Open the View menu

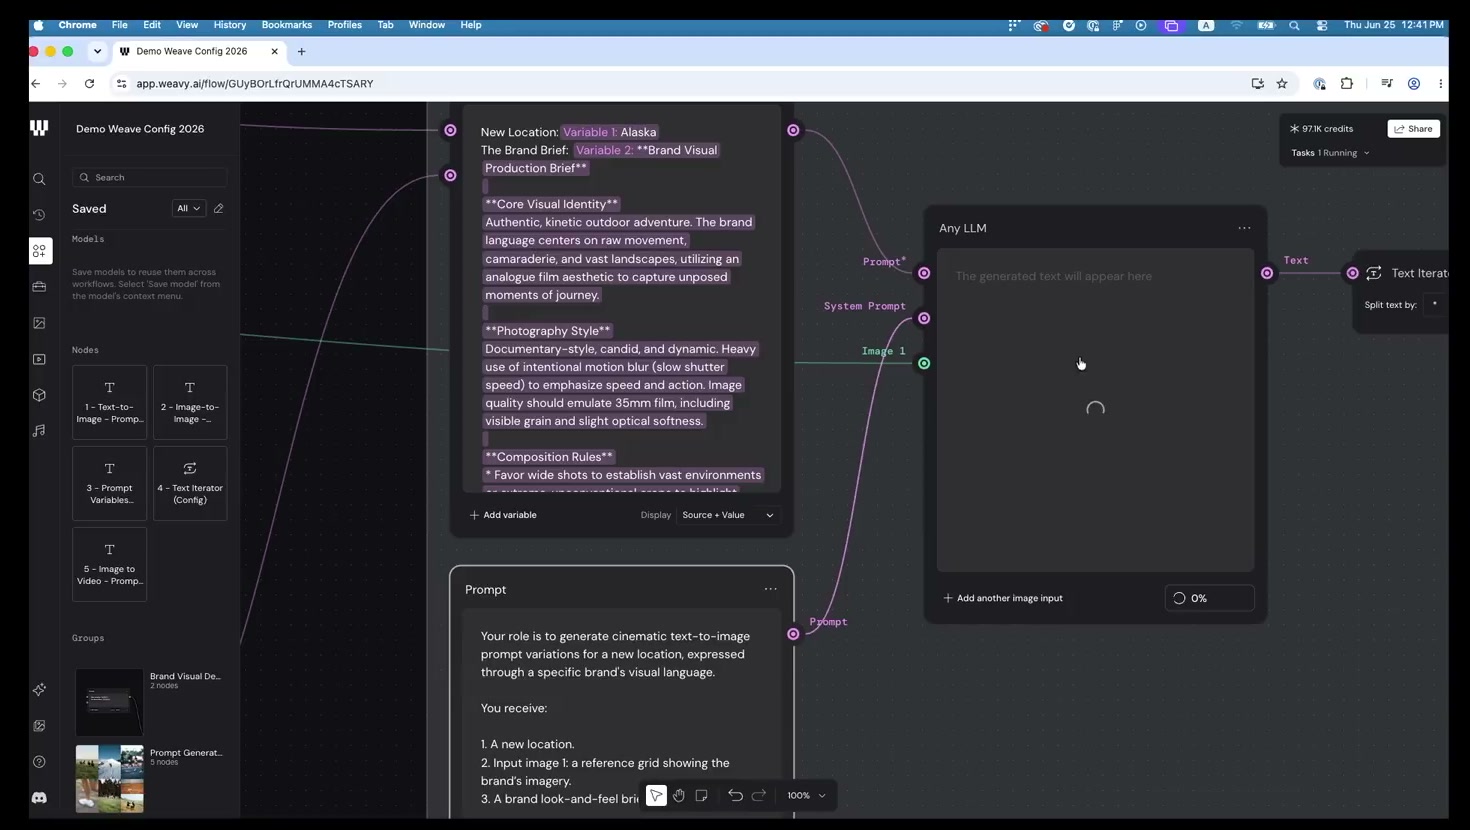click(187, 25)
